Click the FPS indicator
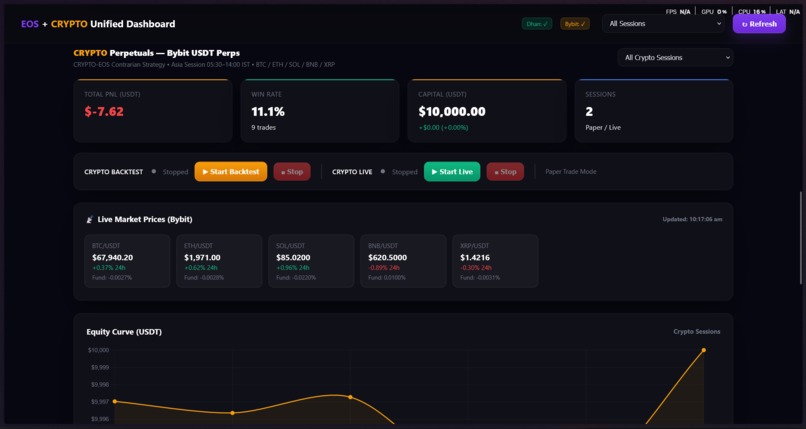806x429 pixels. (677, 11)
